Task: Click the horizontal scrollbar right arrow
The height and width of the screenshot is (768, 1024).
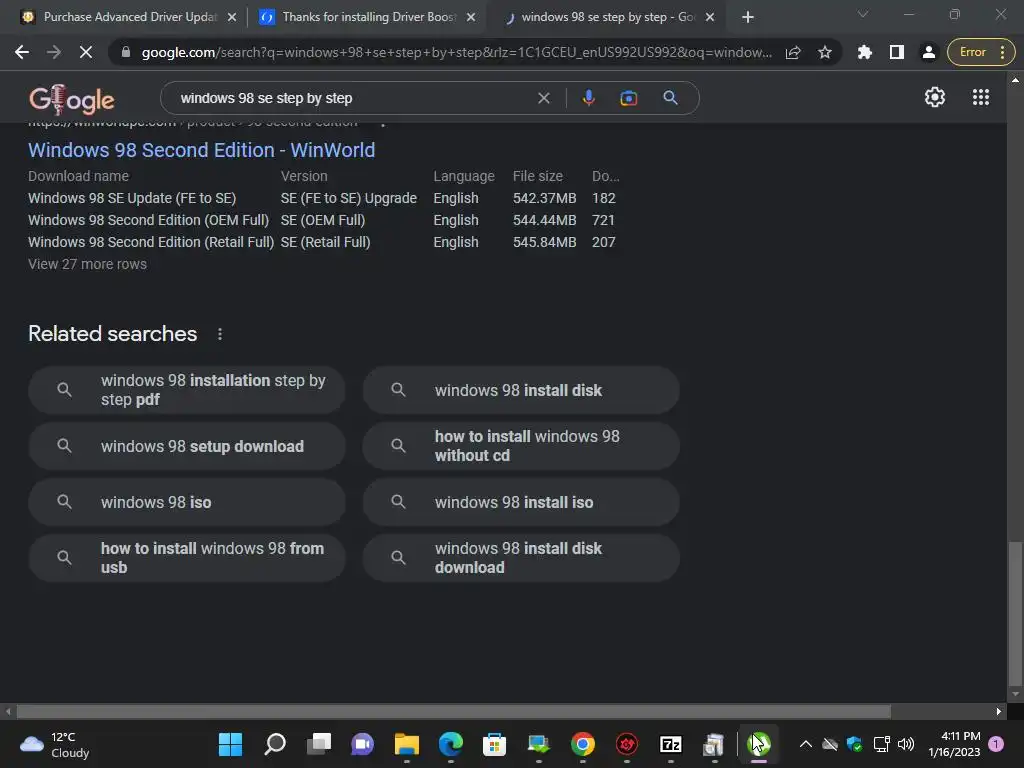Action: (999, 711)
